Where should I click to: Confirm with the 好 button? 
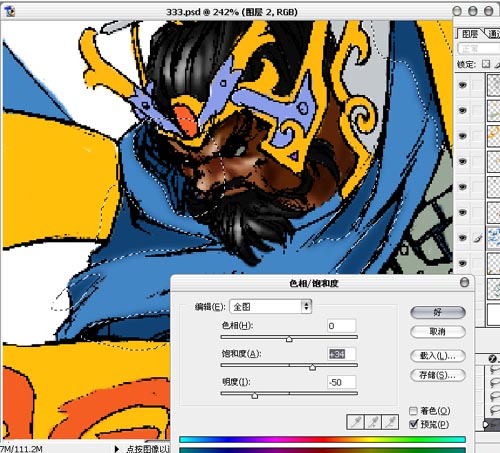pyautogui.click(x=437, y=312)
